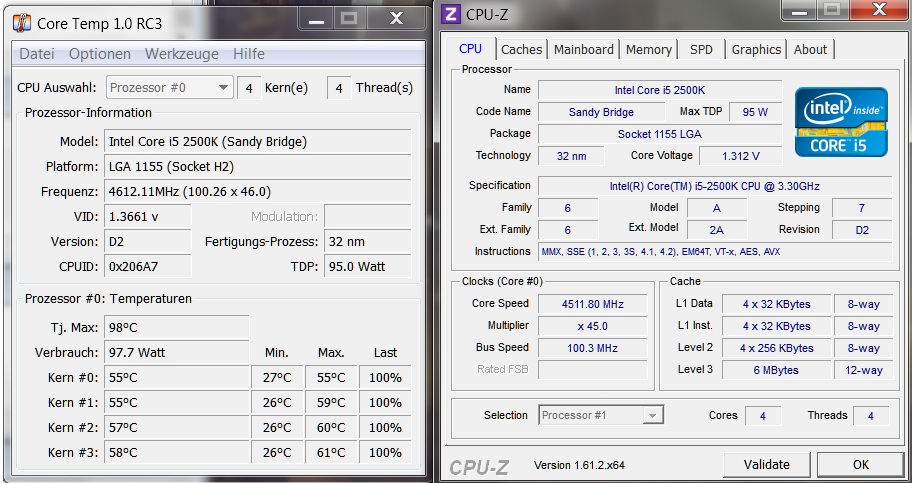Click the Technology value 32 nm in CPU-Z
The image size is (912, 483).
tap(571, 157)
